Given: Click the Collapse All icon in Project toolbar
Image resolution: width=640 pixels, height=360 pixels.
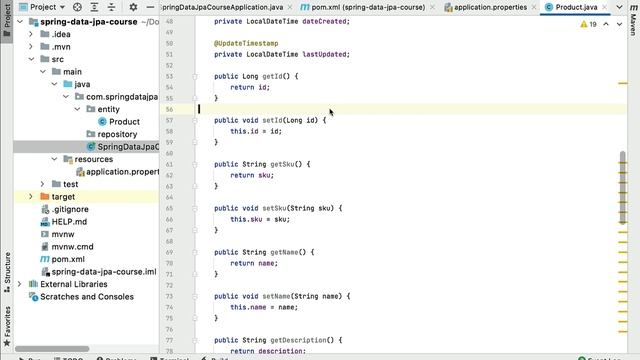Looking at the screenshot, I should (111, 7).
